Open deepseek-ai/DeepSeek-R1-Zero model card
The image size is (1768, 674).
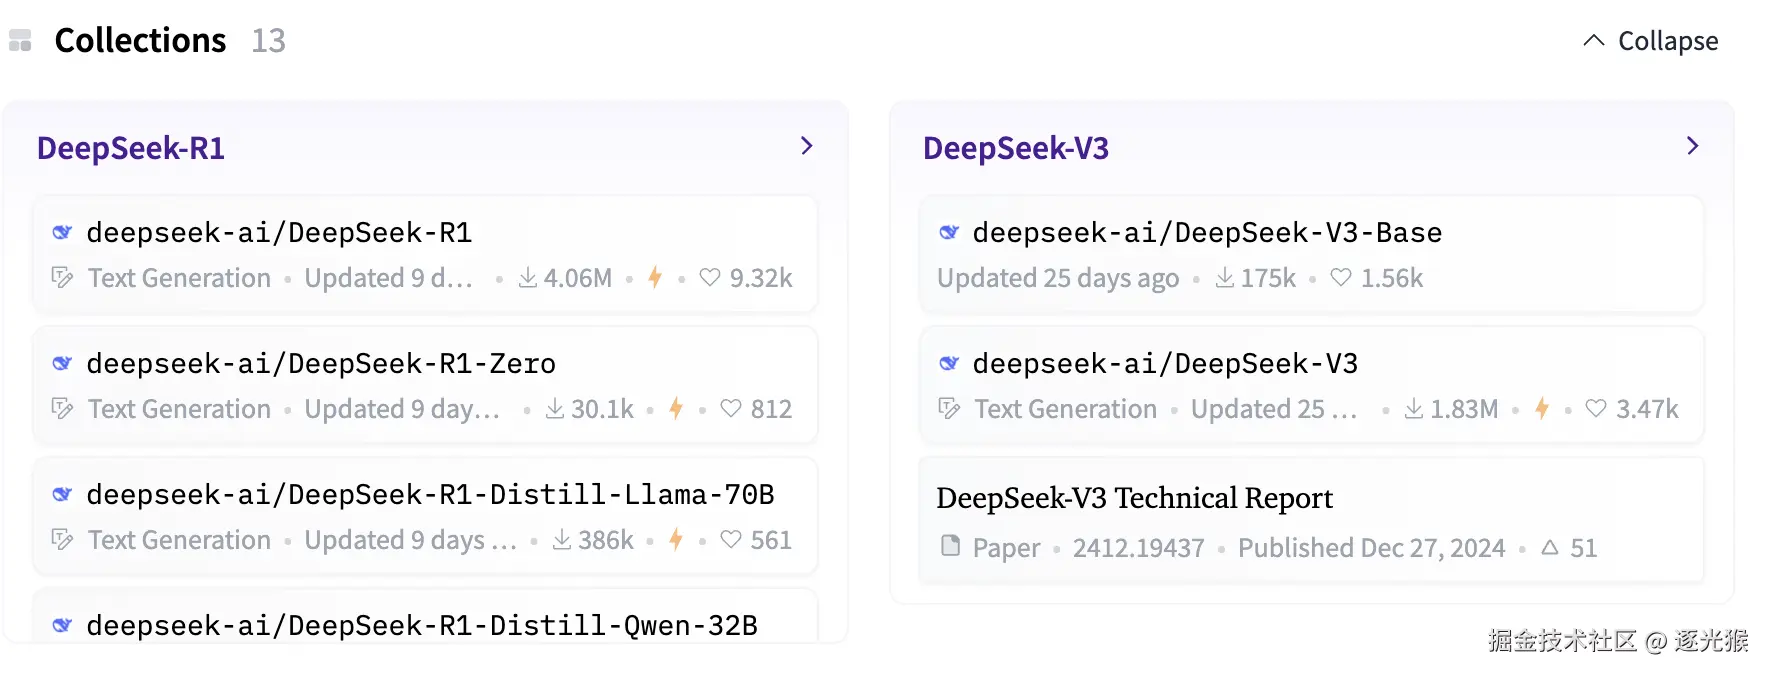(321, 364)
